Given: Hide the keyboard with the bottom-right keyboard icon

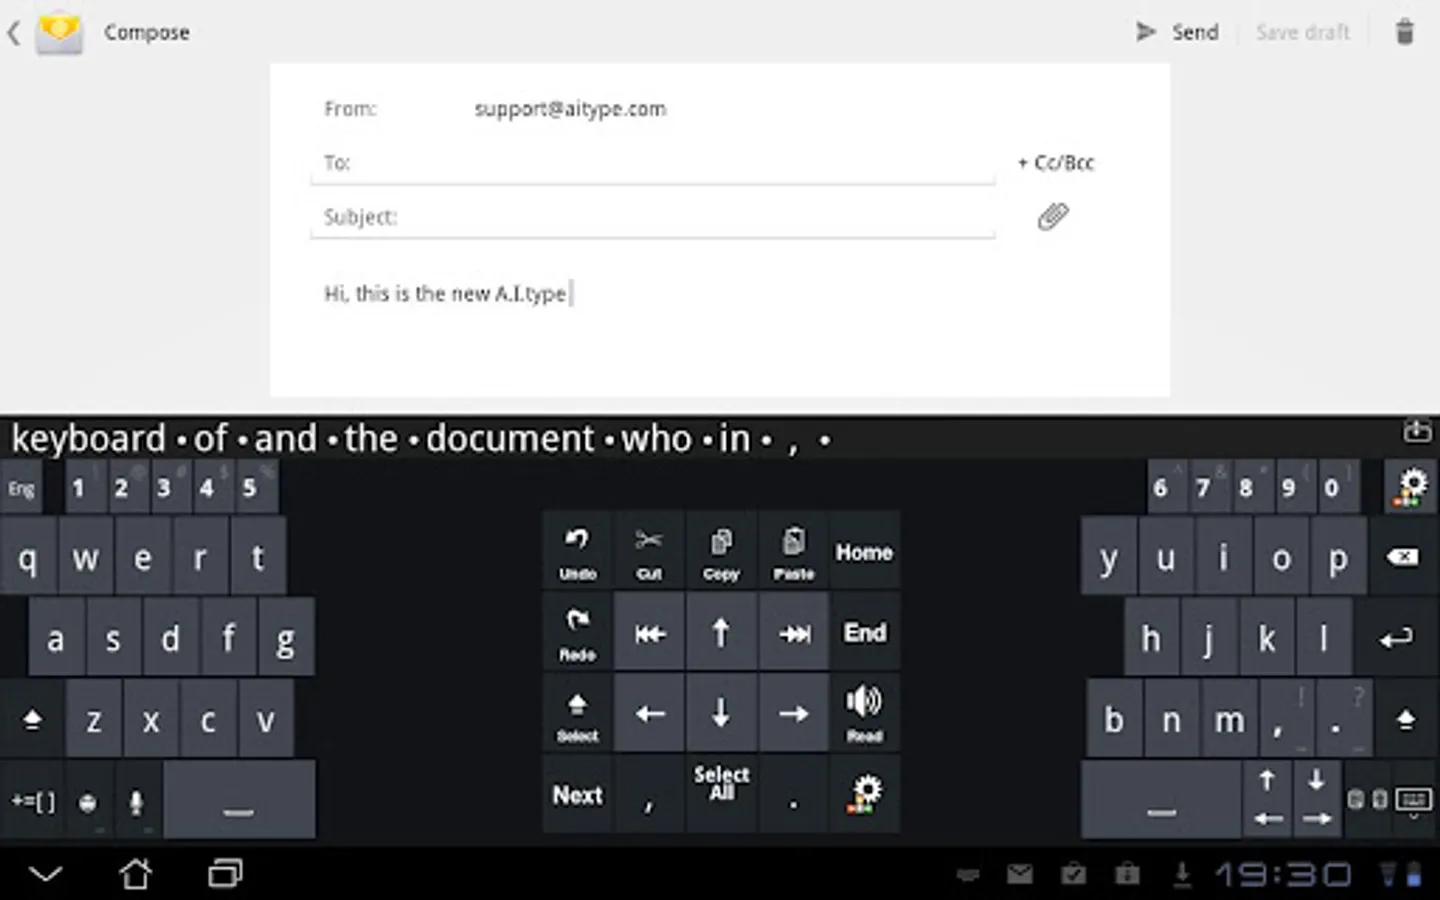Looking at the screenshot, I should pos(1414,800).
